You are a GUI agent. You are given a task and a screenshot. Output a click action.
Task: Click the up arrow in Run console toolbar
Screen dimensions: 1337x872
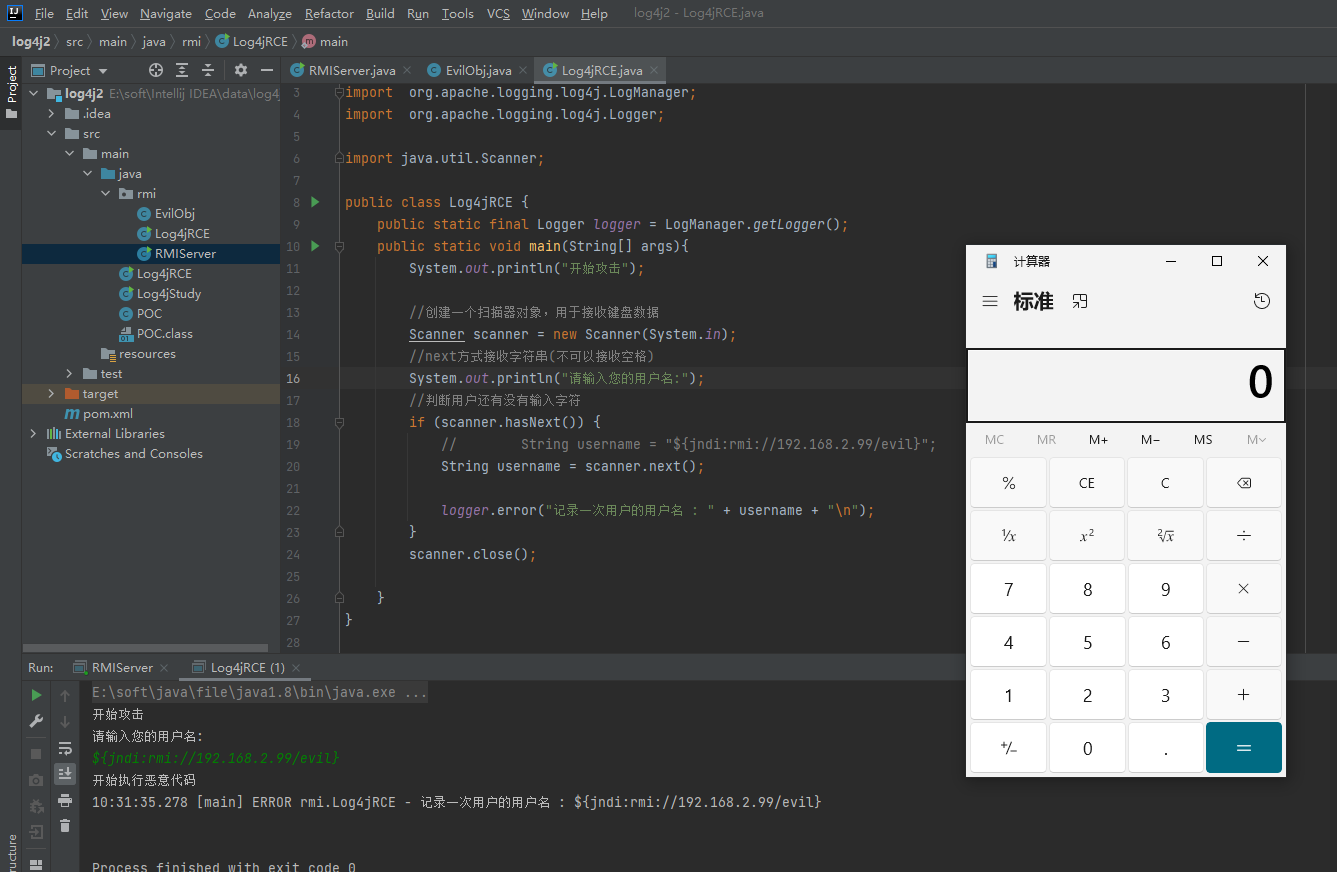tap(65, 695)
